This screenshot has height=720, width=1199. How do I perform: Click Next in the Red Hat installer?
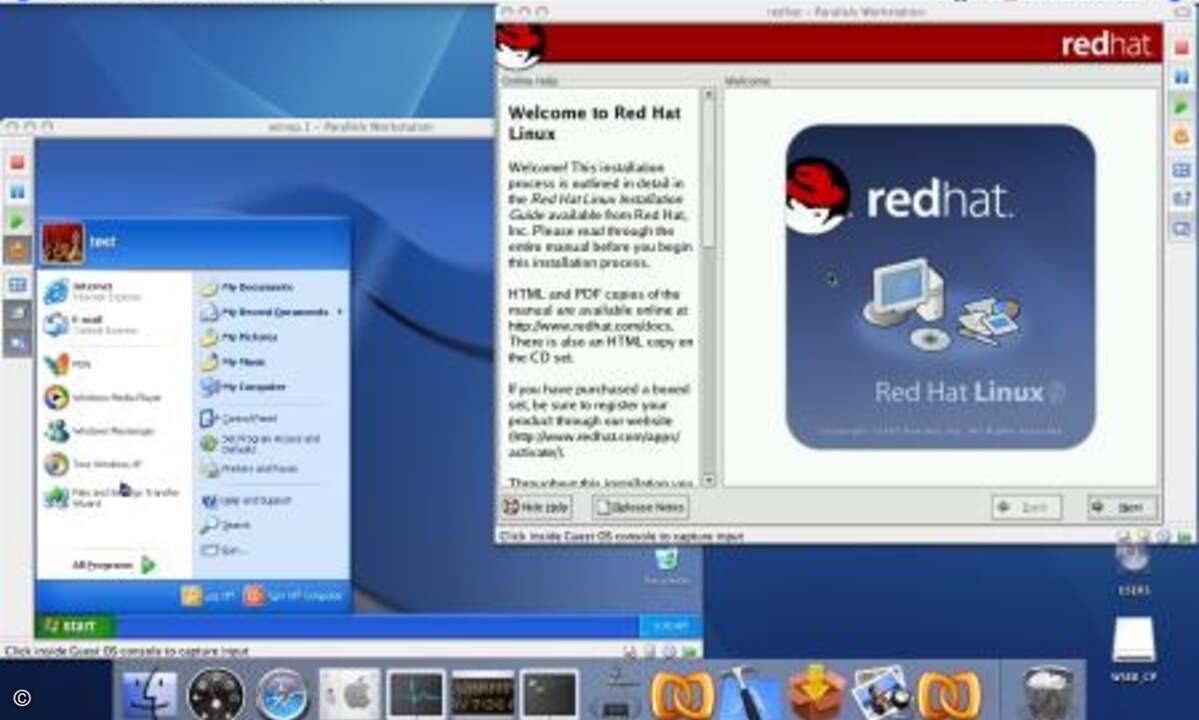[x=1121, y=507]
